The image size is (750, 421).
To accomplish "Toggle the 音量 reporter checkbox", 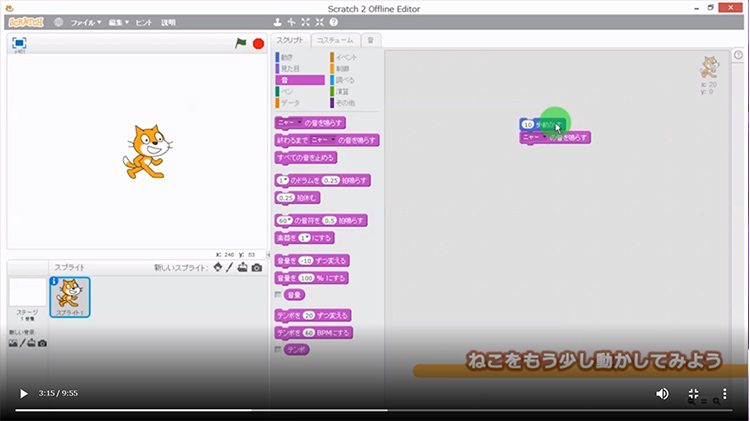I will click(x=278, y=295).
